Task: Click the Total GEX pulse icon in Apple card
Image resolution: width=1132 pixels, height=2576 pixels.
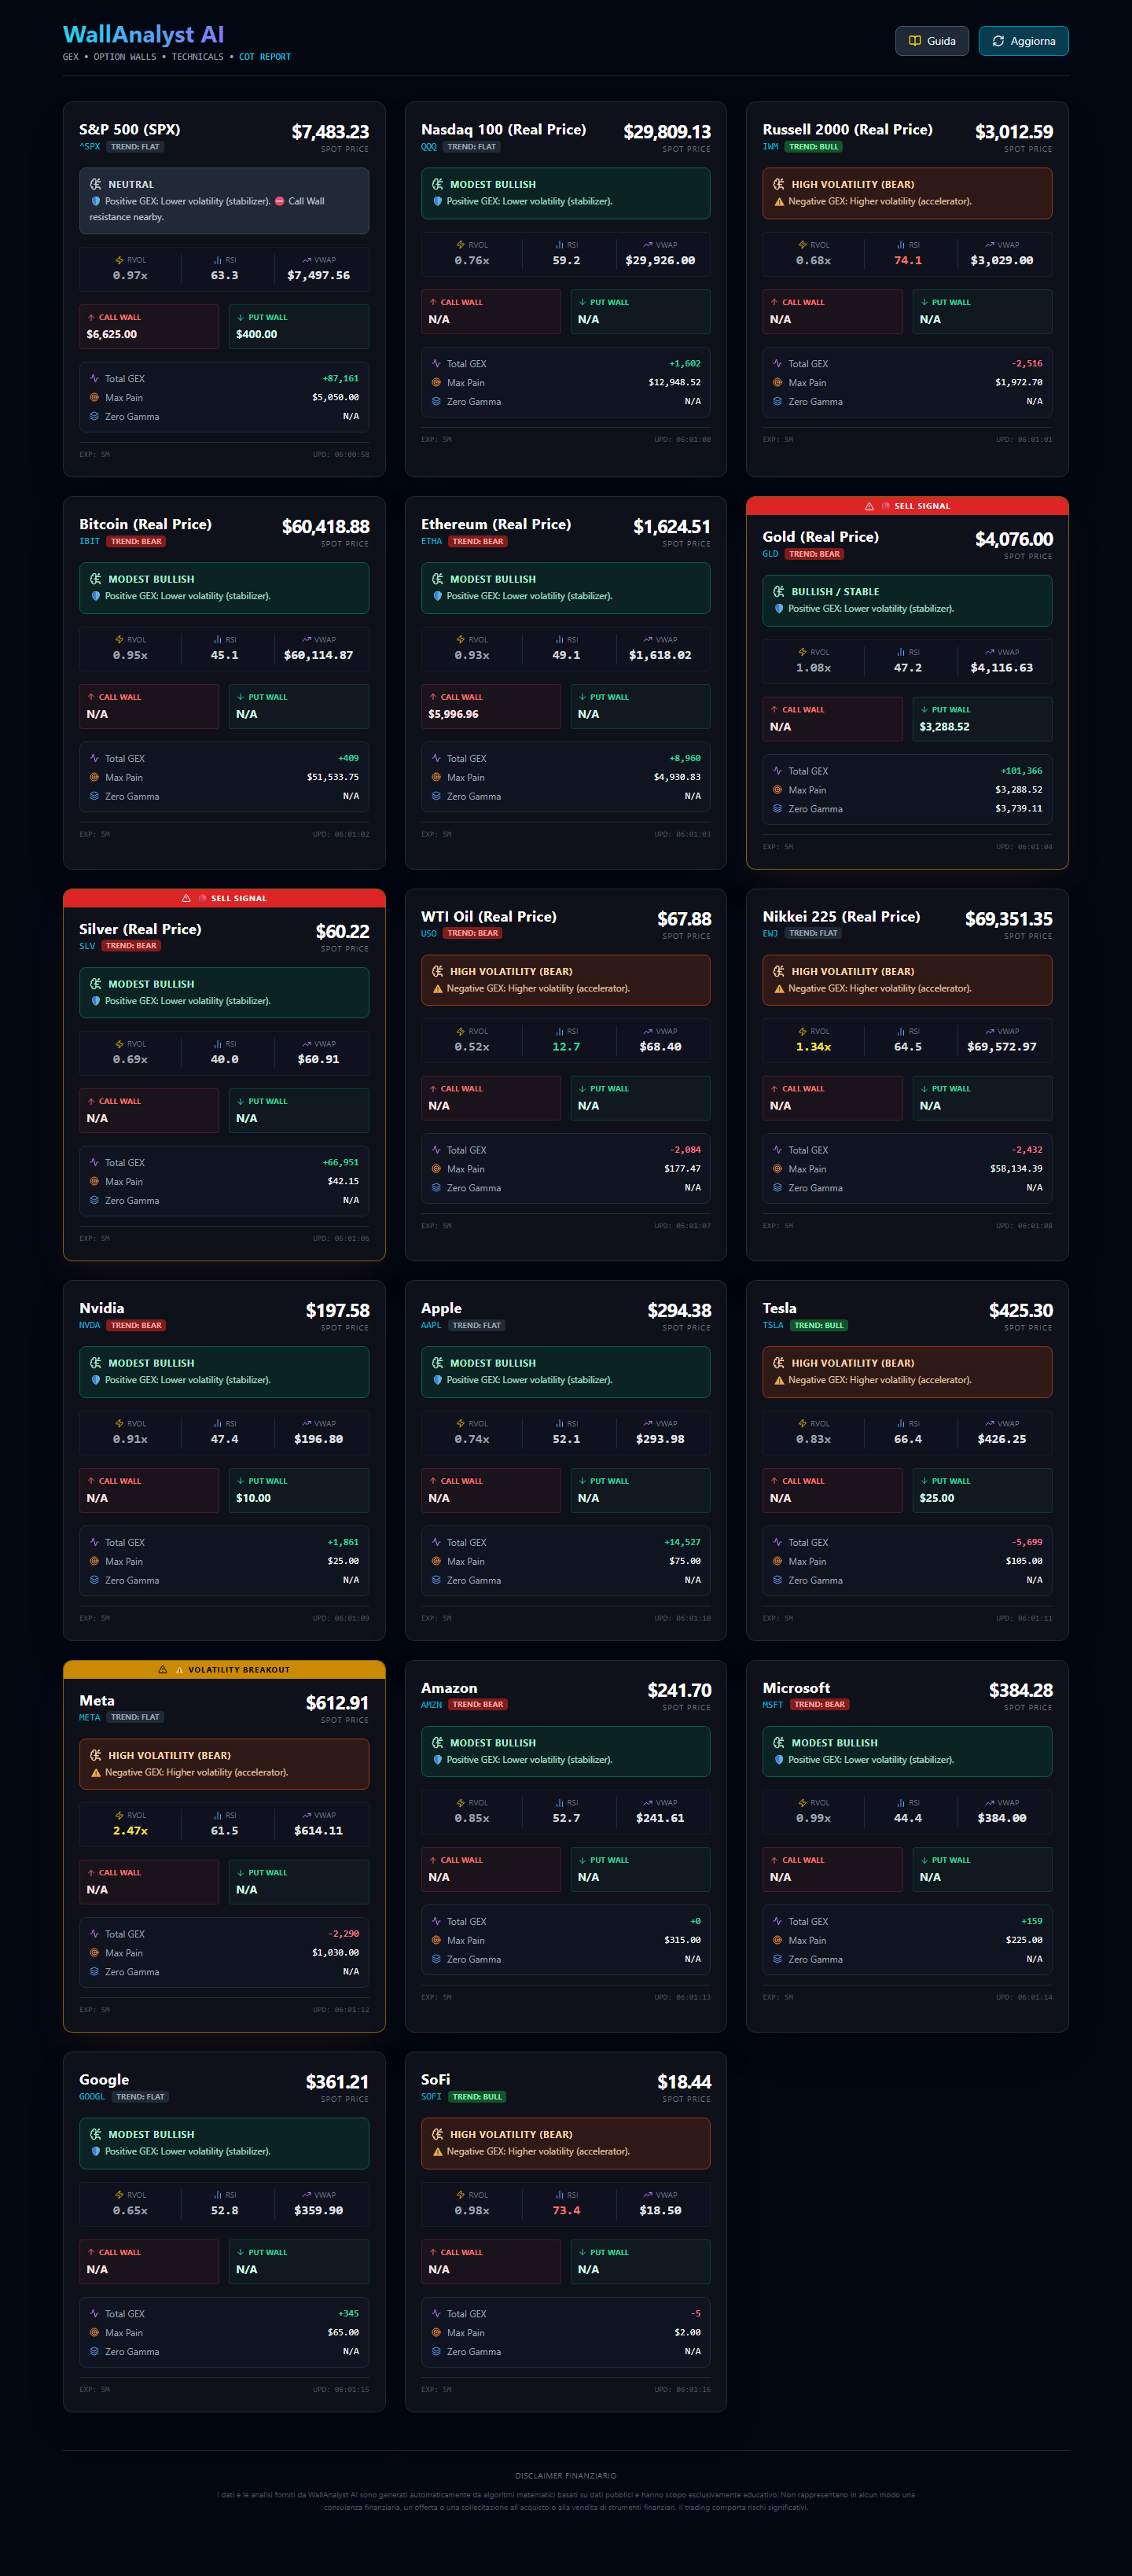Action: tap(436, 1542)
